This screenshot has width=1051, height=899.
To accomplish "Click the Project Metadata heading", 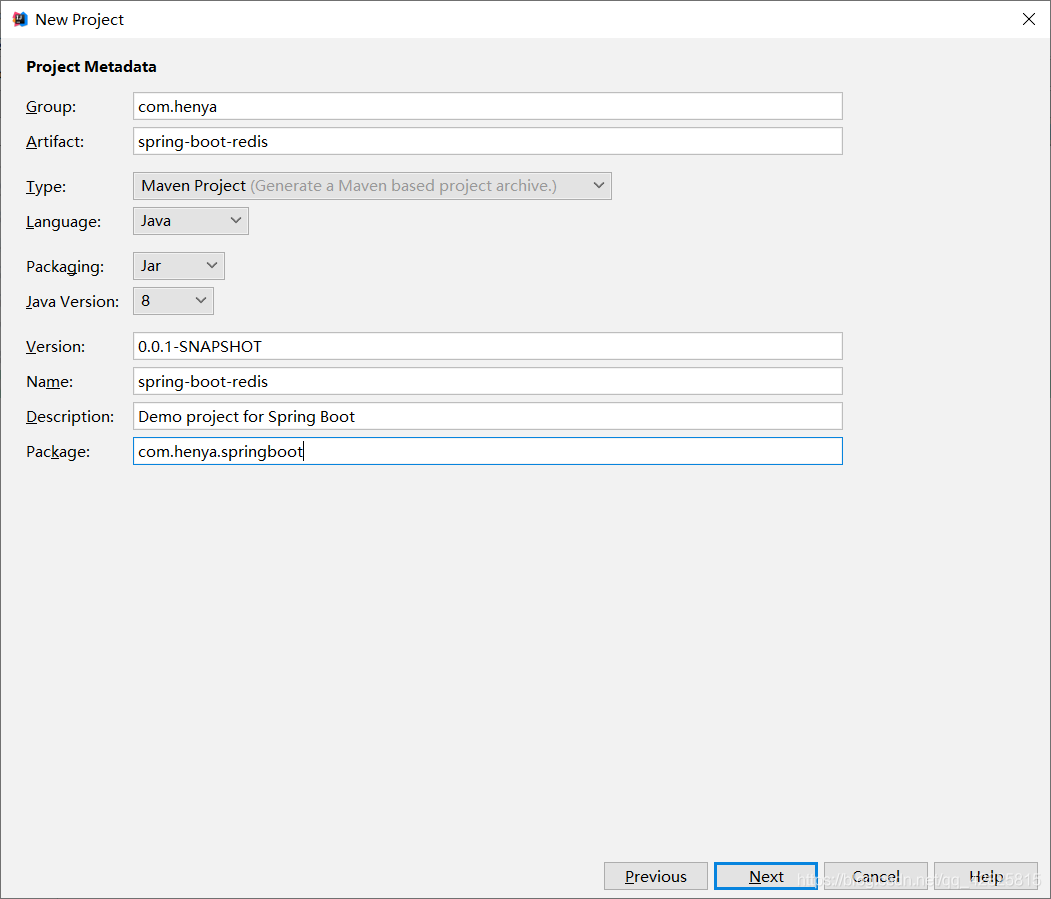I will tap(91, 67).
